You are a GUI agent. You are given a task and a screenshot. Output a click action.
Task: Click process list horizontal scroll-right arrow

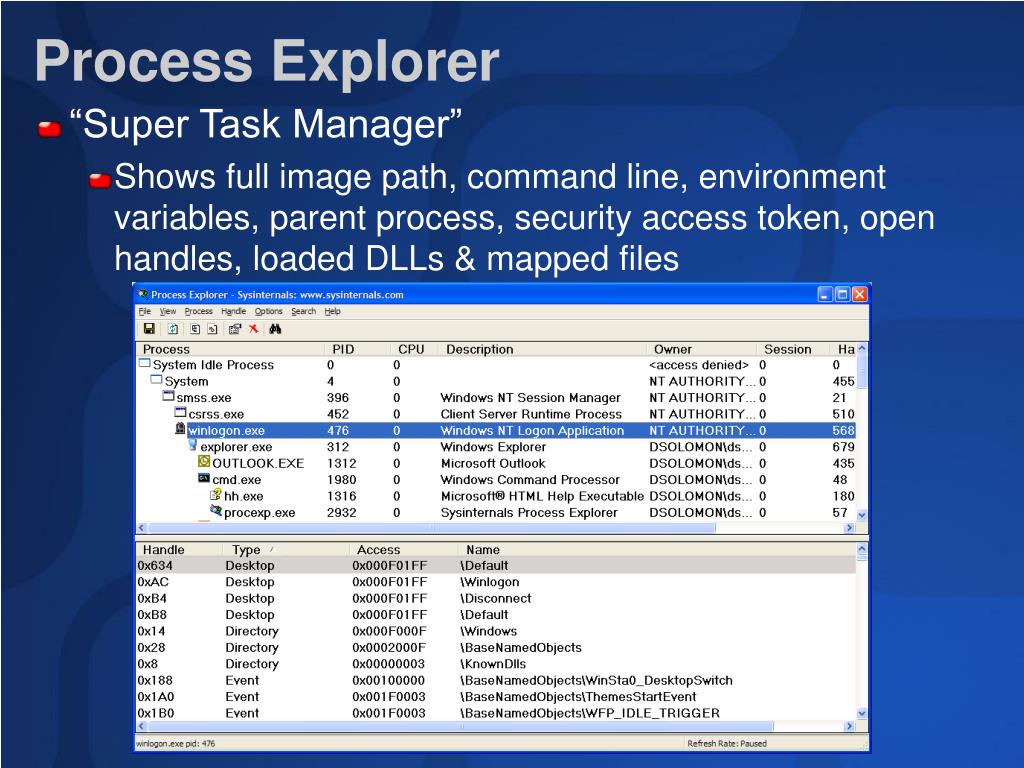click(849, 527)
